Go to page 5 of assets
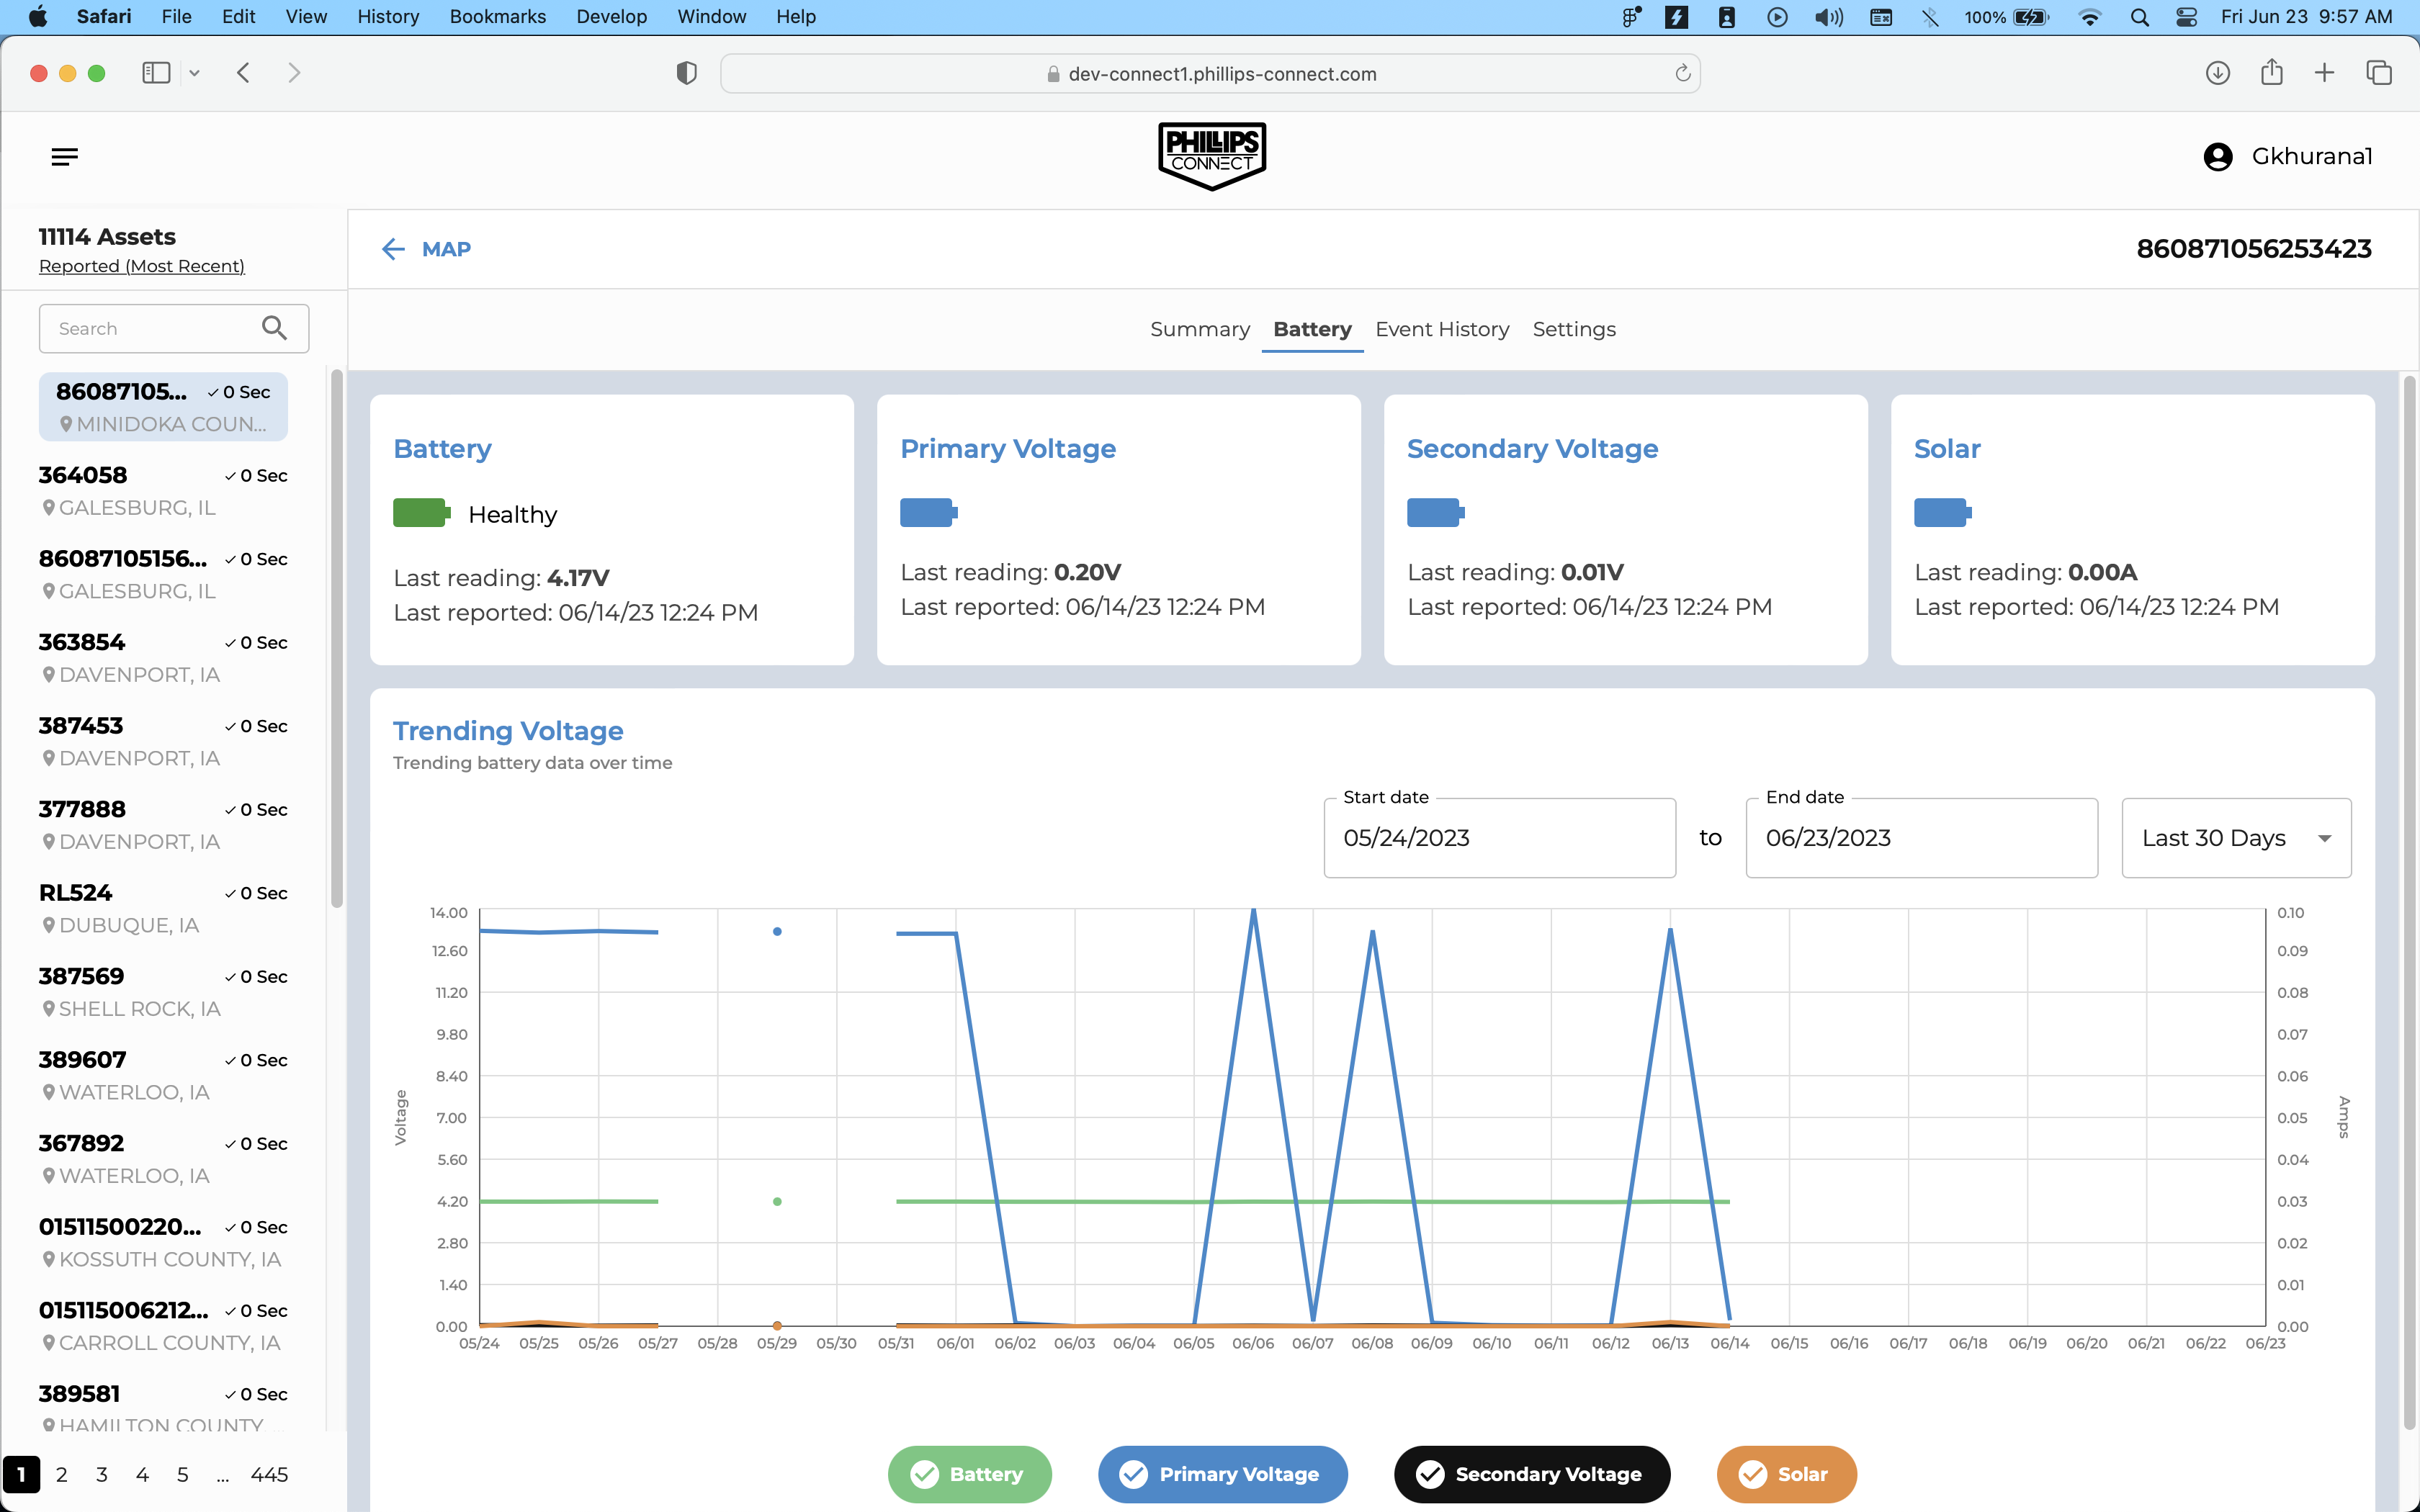Image resolution: width=2420 pixels, height=1512 pixels. [x=182, y=1475]
